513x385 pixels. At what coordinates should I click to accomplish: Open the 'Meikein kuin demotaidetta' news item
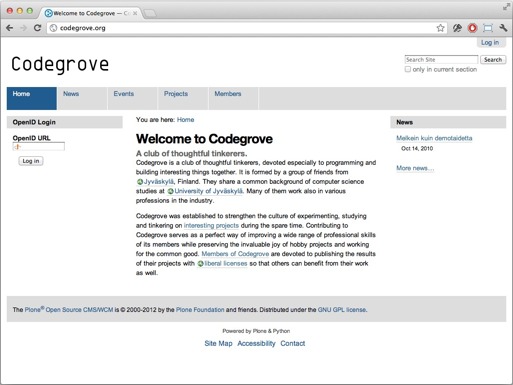click(x=434, y=138)
